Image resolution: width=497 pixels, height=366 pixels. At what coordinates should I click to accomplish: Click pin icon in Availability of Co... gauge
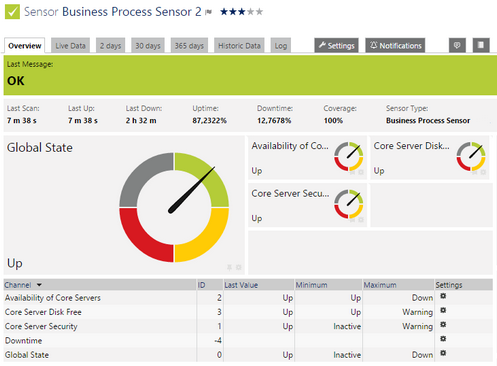pyautogui.click(x=352, y=172)
